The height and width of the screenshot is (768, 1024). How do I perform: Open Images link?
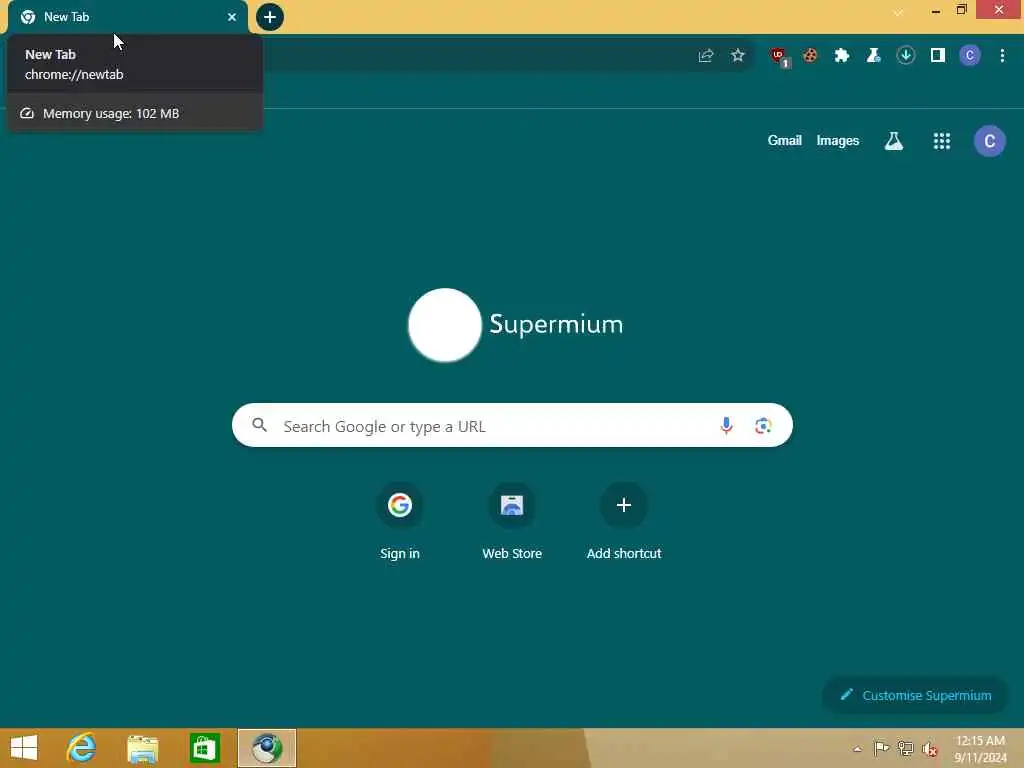coord(837,140)
